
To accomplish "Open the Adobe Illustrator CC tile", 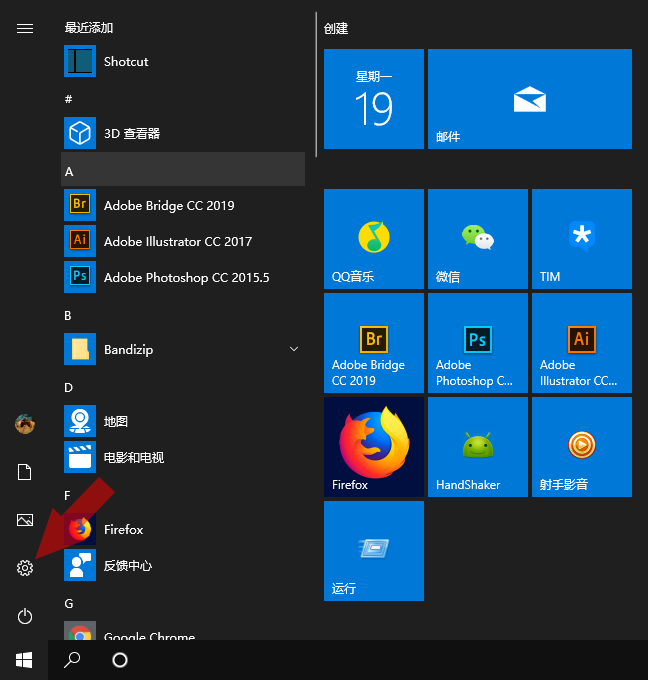I will click(582, 343).
